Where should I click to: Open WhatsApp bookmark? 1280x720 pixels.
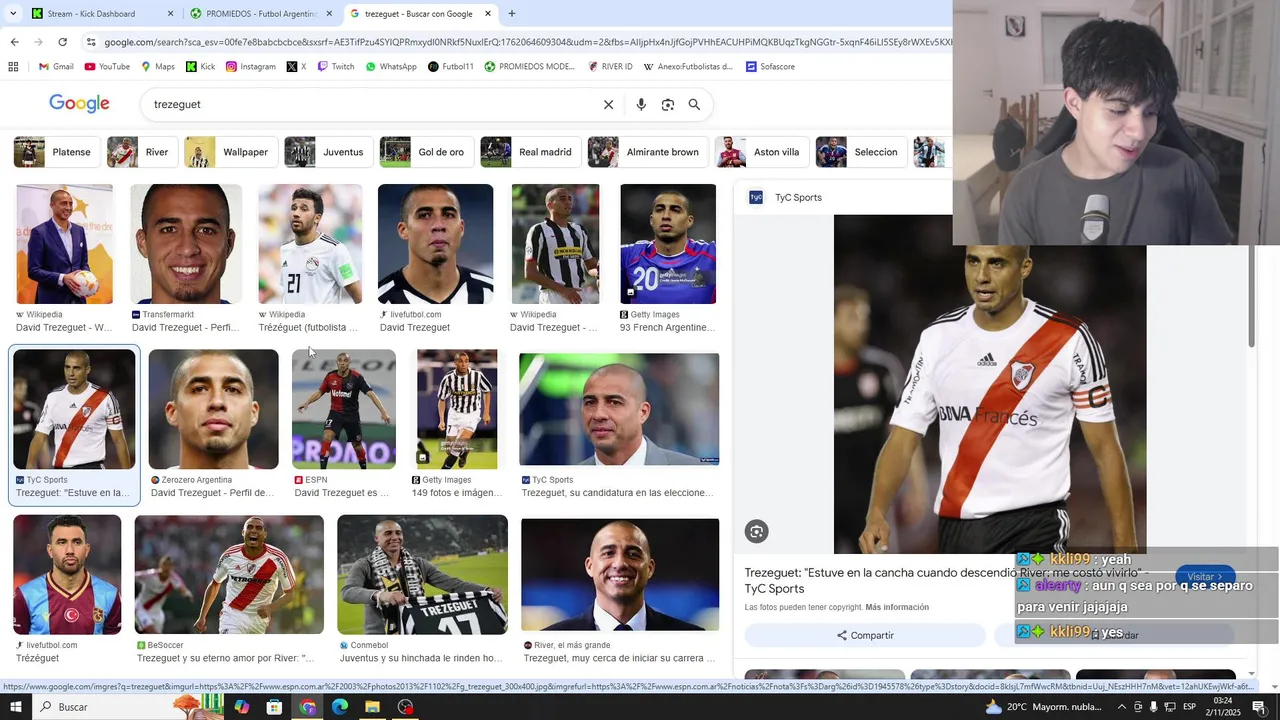pyautogui.click(x=391, y=67)
